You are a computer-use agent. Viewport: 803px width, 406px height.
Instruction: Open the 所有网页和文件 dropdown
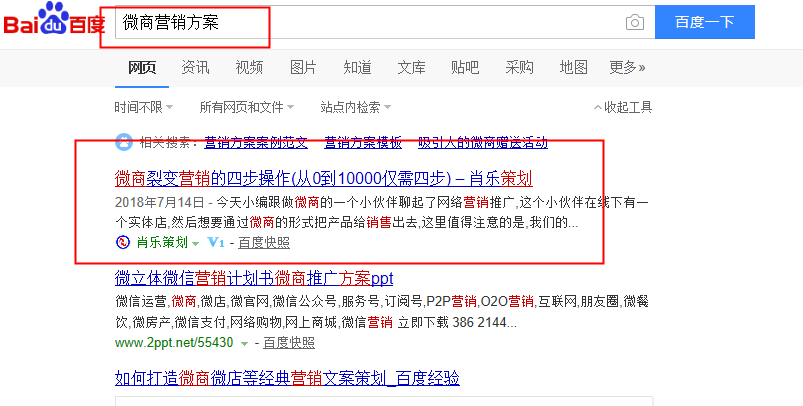pos(246,107)
